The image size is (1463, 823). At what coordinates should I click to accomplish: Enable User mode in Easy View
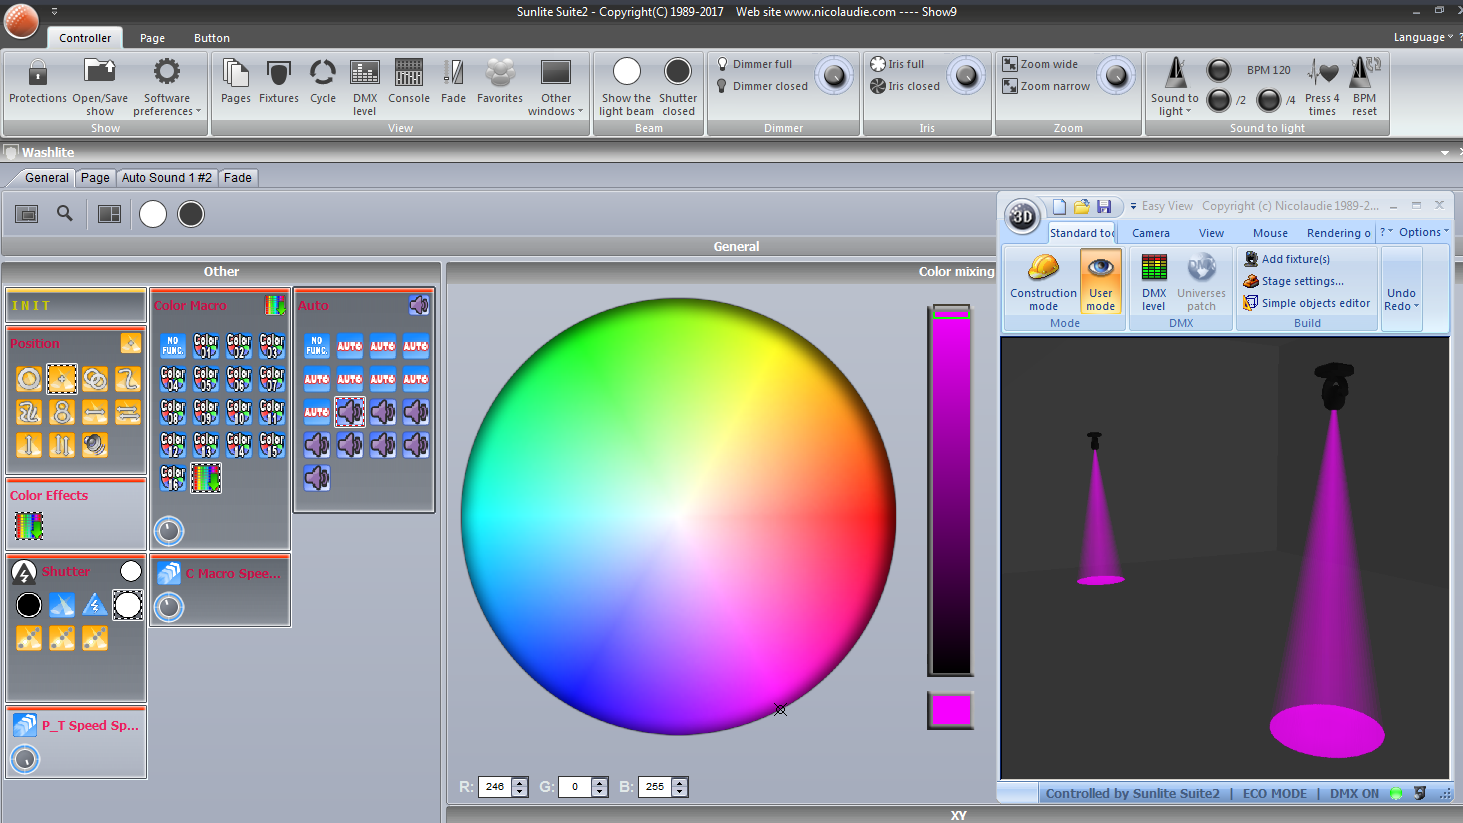1100,282
